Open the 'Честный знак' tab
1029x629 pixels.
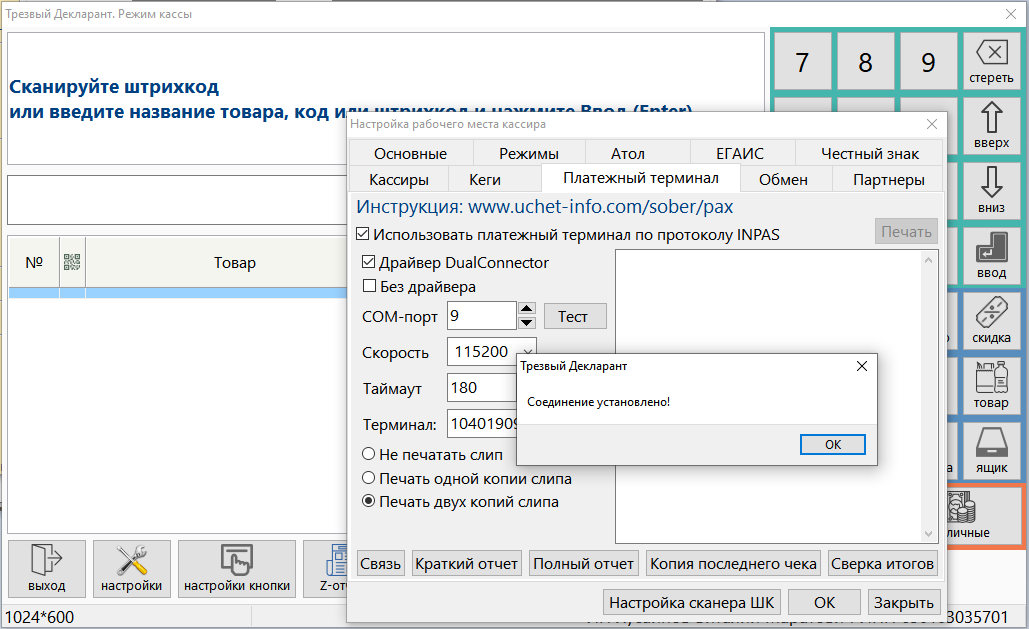tap(868, 153)
